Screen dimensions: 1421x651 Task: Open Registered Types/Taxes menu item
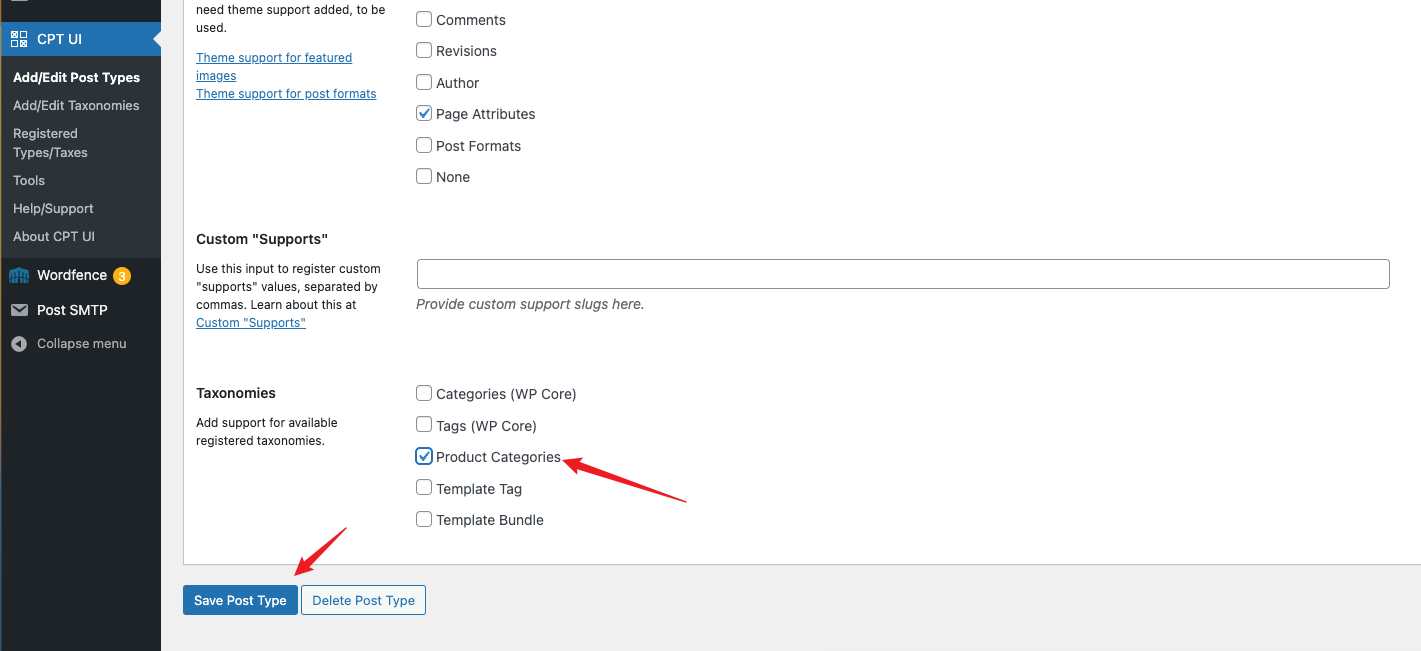click(50, 143)
